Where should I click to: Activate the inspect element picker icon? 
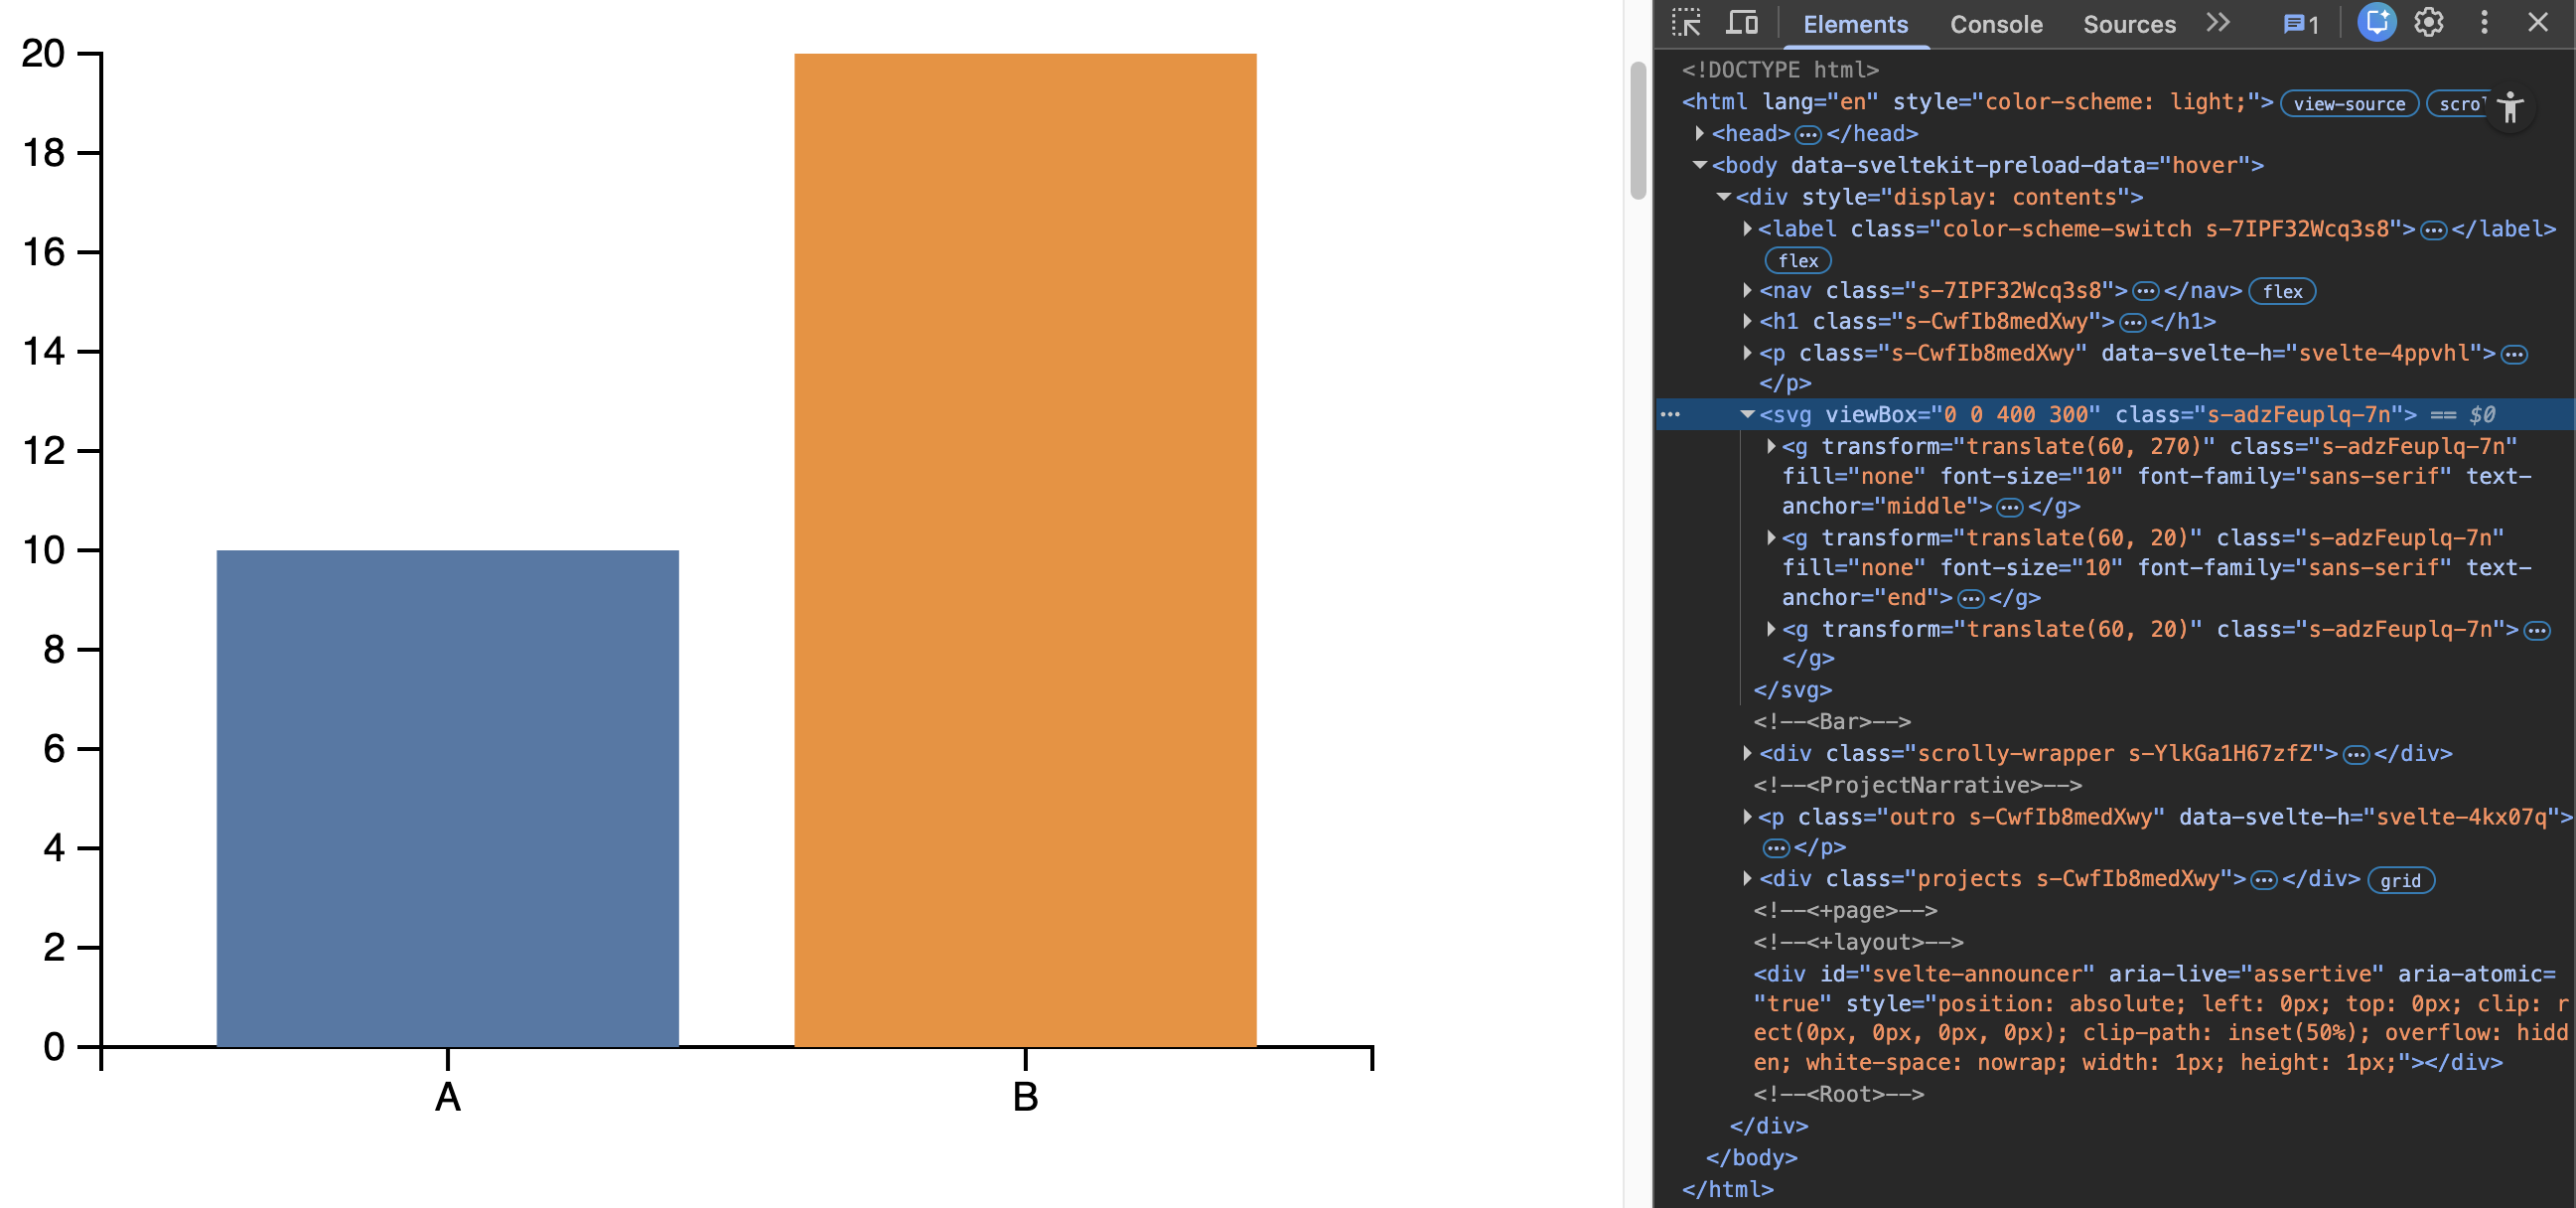coord(1685,23)
